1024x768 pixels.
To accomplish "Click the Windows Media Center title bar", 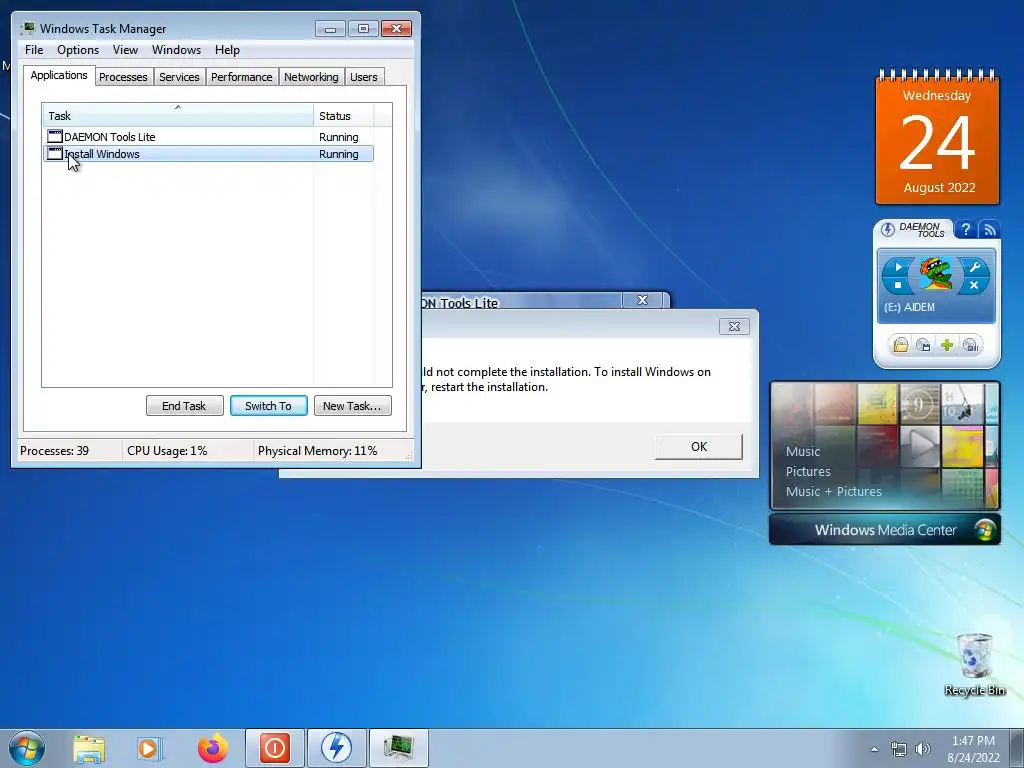I will click(885, 530).
